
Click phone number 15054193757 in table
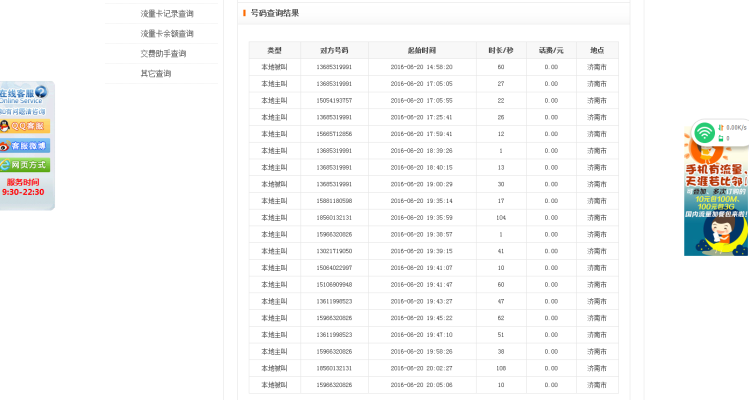[334, 101]
